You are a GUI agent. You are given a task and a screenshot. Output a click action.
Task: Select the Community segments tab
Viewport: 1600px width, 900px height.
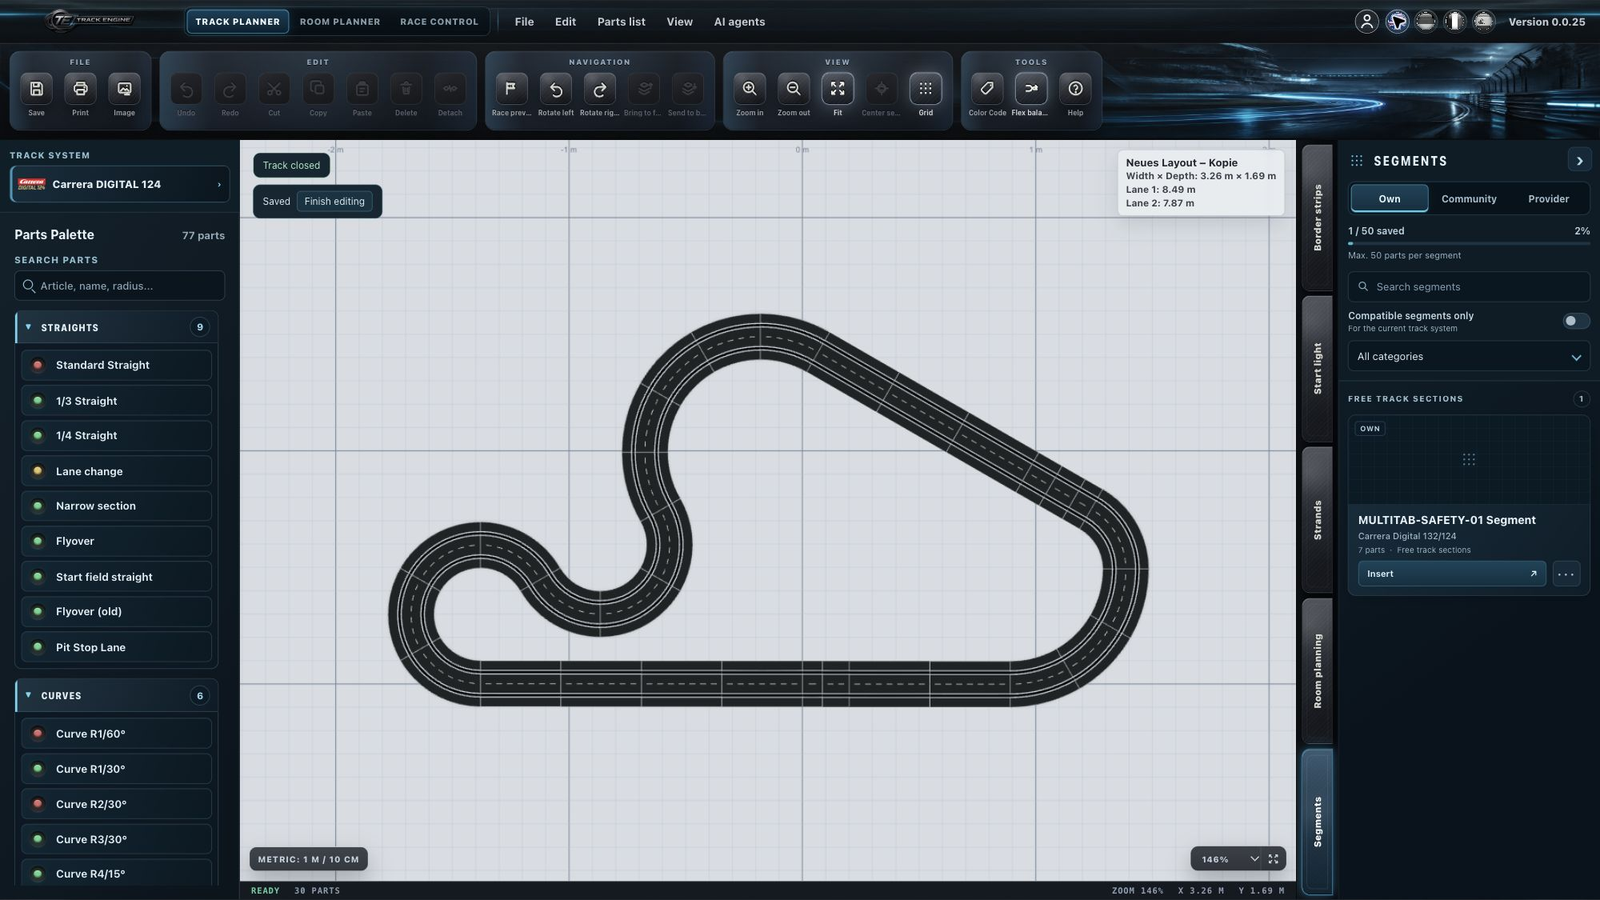pyautogui.click(x=1469, y=199)
